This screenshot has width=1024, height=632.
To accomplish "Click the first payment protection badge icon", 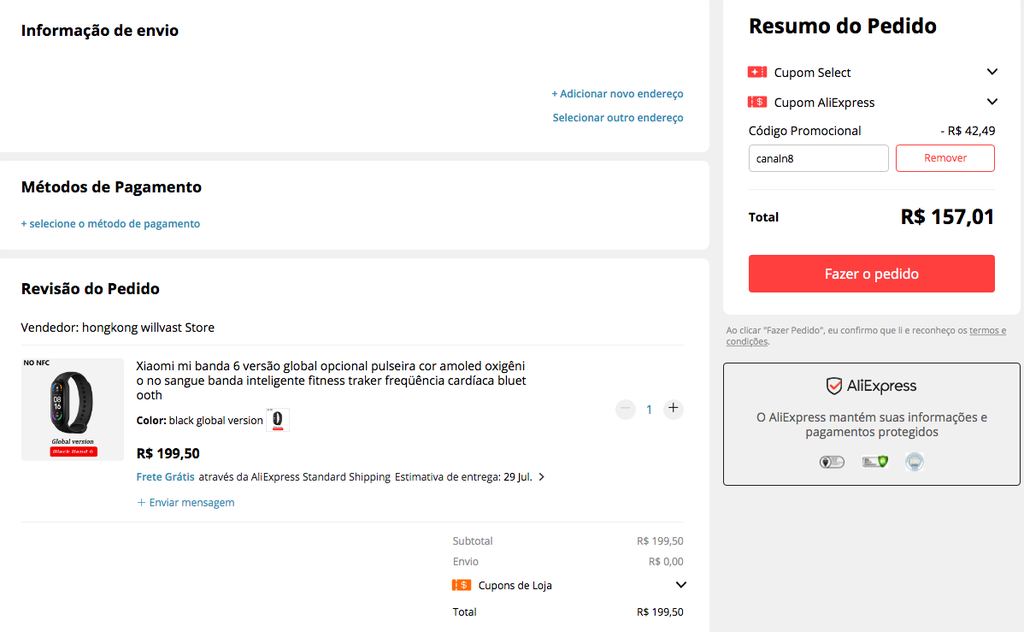I will (x=831, y=462).
